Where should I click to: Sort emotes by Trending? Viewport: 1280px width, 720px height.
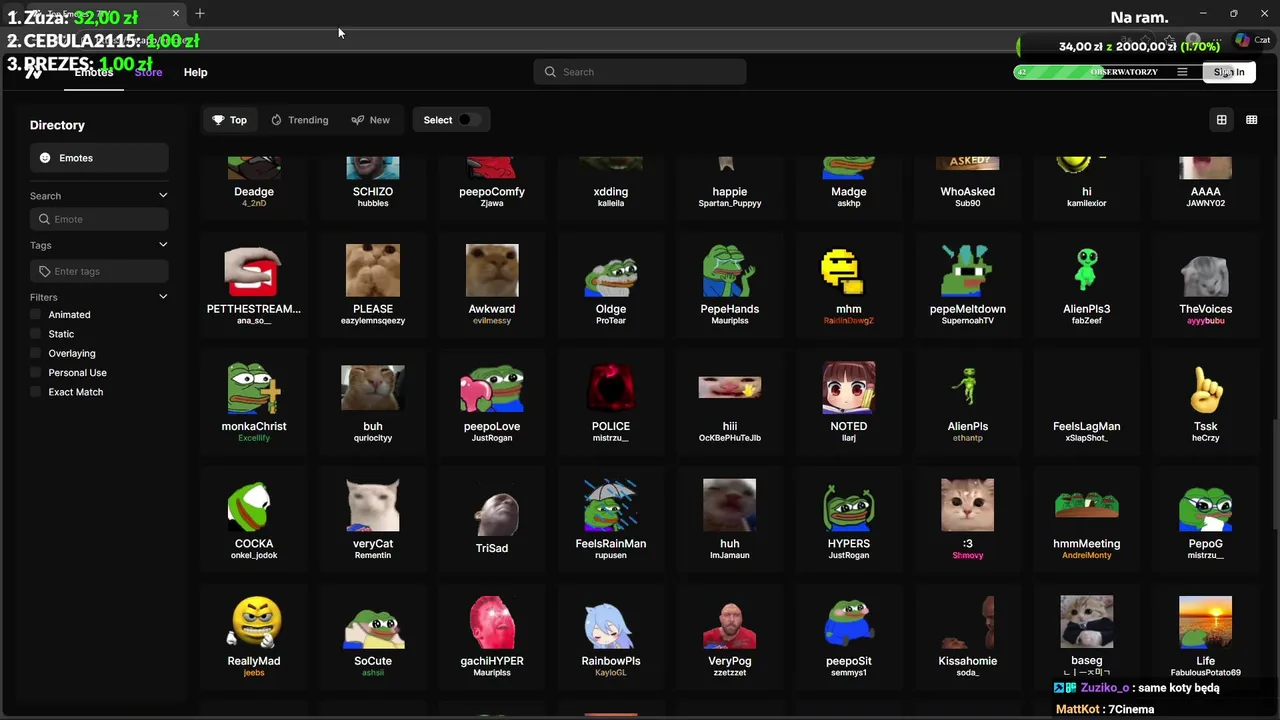pos(299,120)
